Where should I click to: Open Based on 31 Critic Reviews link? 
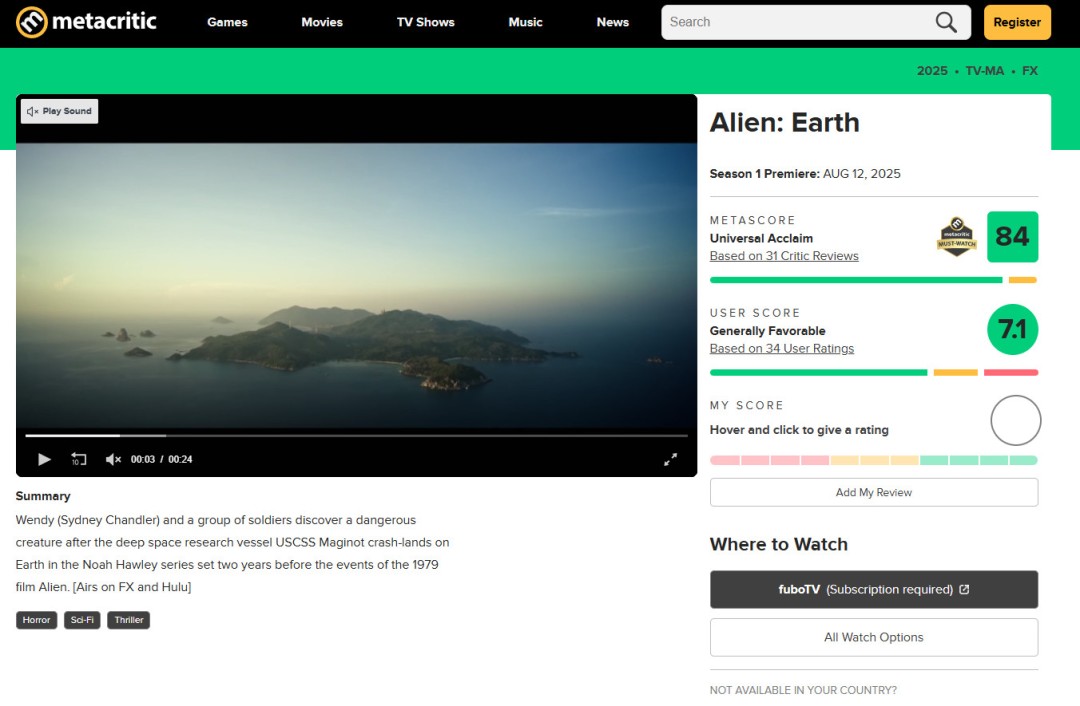pos(784,256)
